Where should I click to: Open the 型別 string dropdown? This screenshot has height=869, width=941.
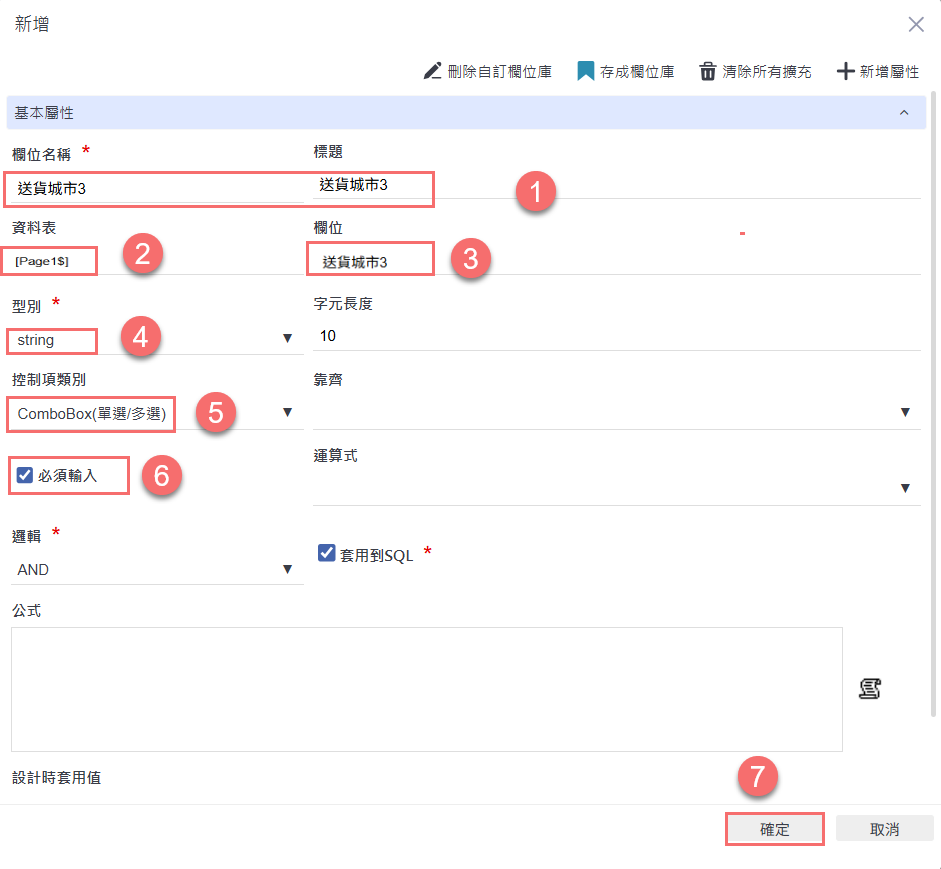point(287,339)
